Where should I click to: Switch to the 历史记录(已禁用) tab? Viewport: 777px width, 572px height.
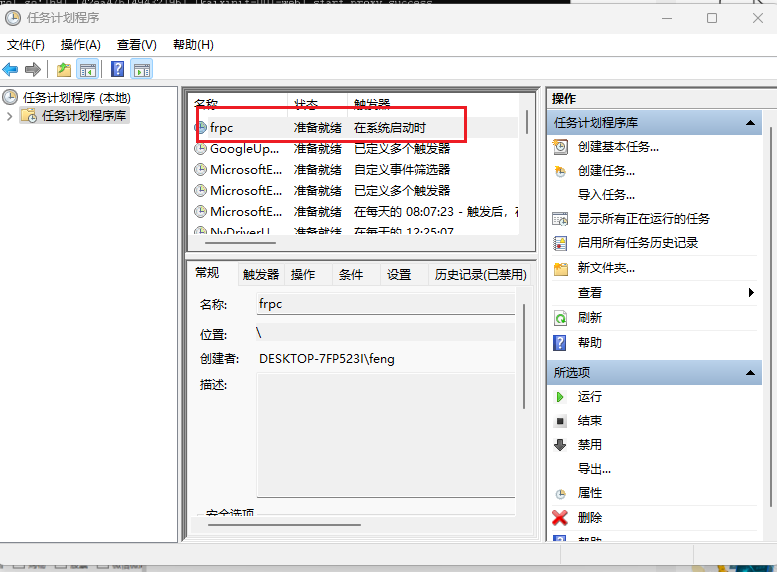pos(480,275)
